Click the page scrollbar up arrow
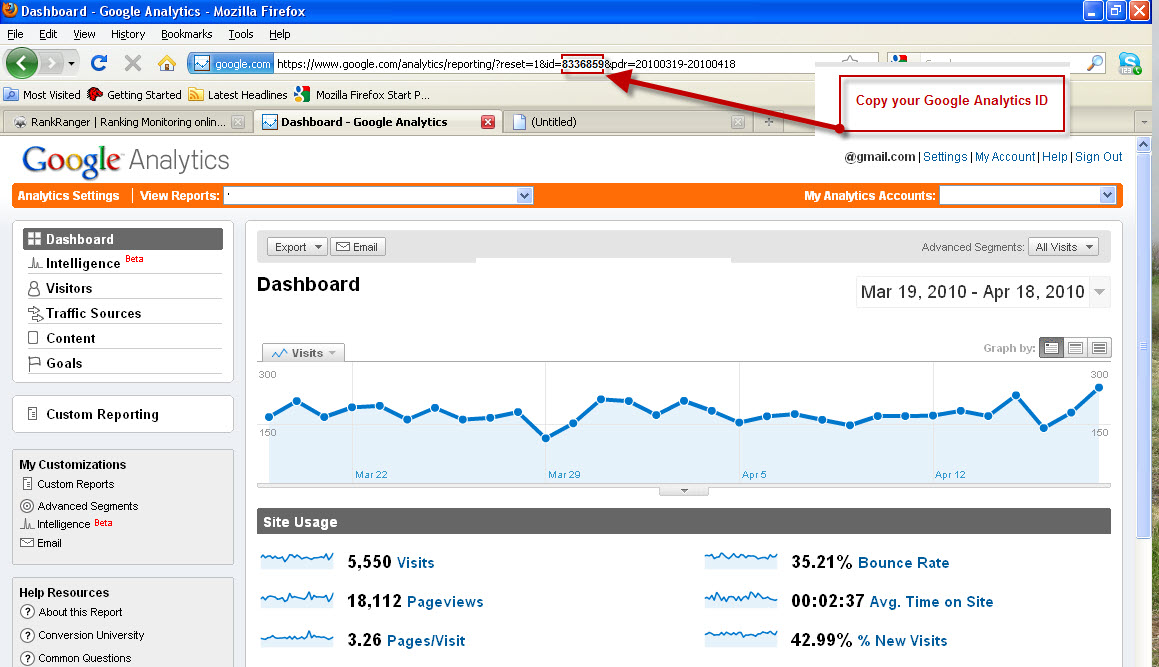The height and width of the screenshot is (667, 1159). click(x=1143, y=144)
